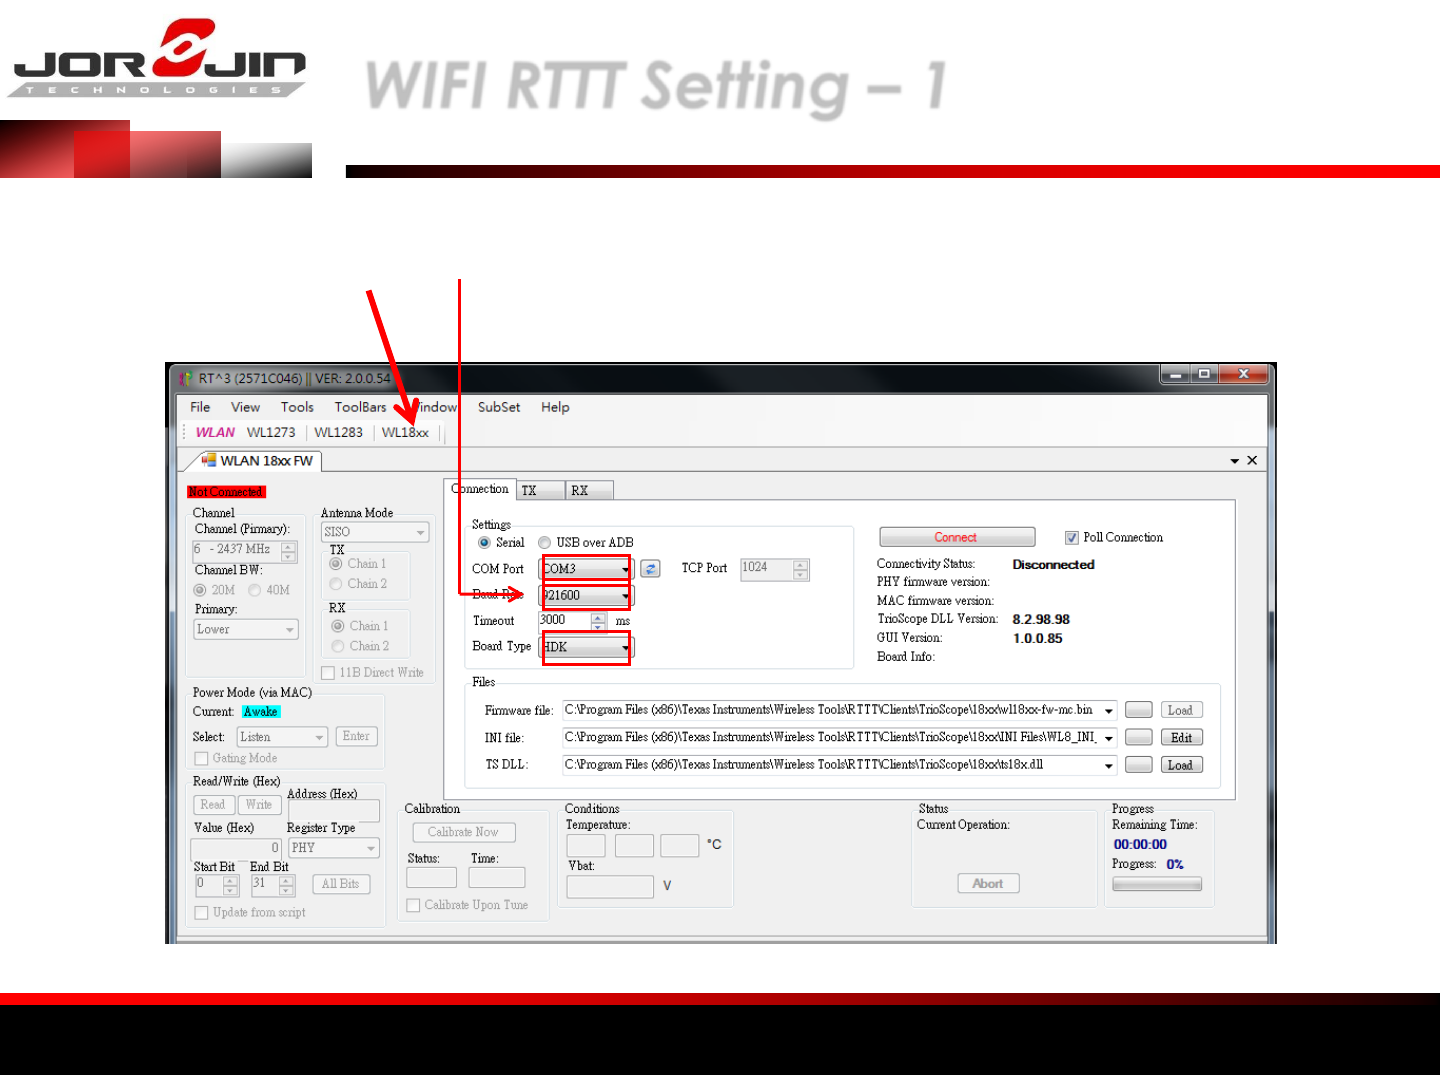
Task: Expand the Antenna Mode SISO dropdown
Action: pos(375,532)
